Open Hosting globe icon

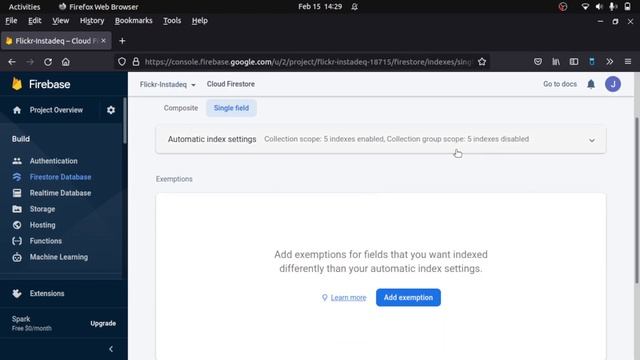tap(17, 225)
